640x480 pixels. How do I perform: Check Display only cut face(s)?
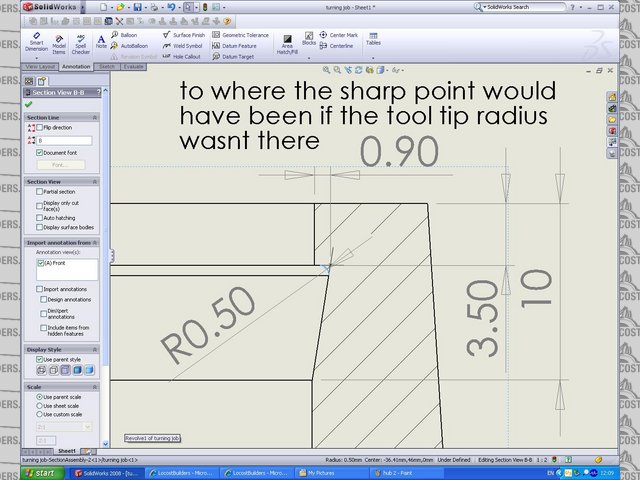click(x=40, y=206)
